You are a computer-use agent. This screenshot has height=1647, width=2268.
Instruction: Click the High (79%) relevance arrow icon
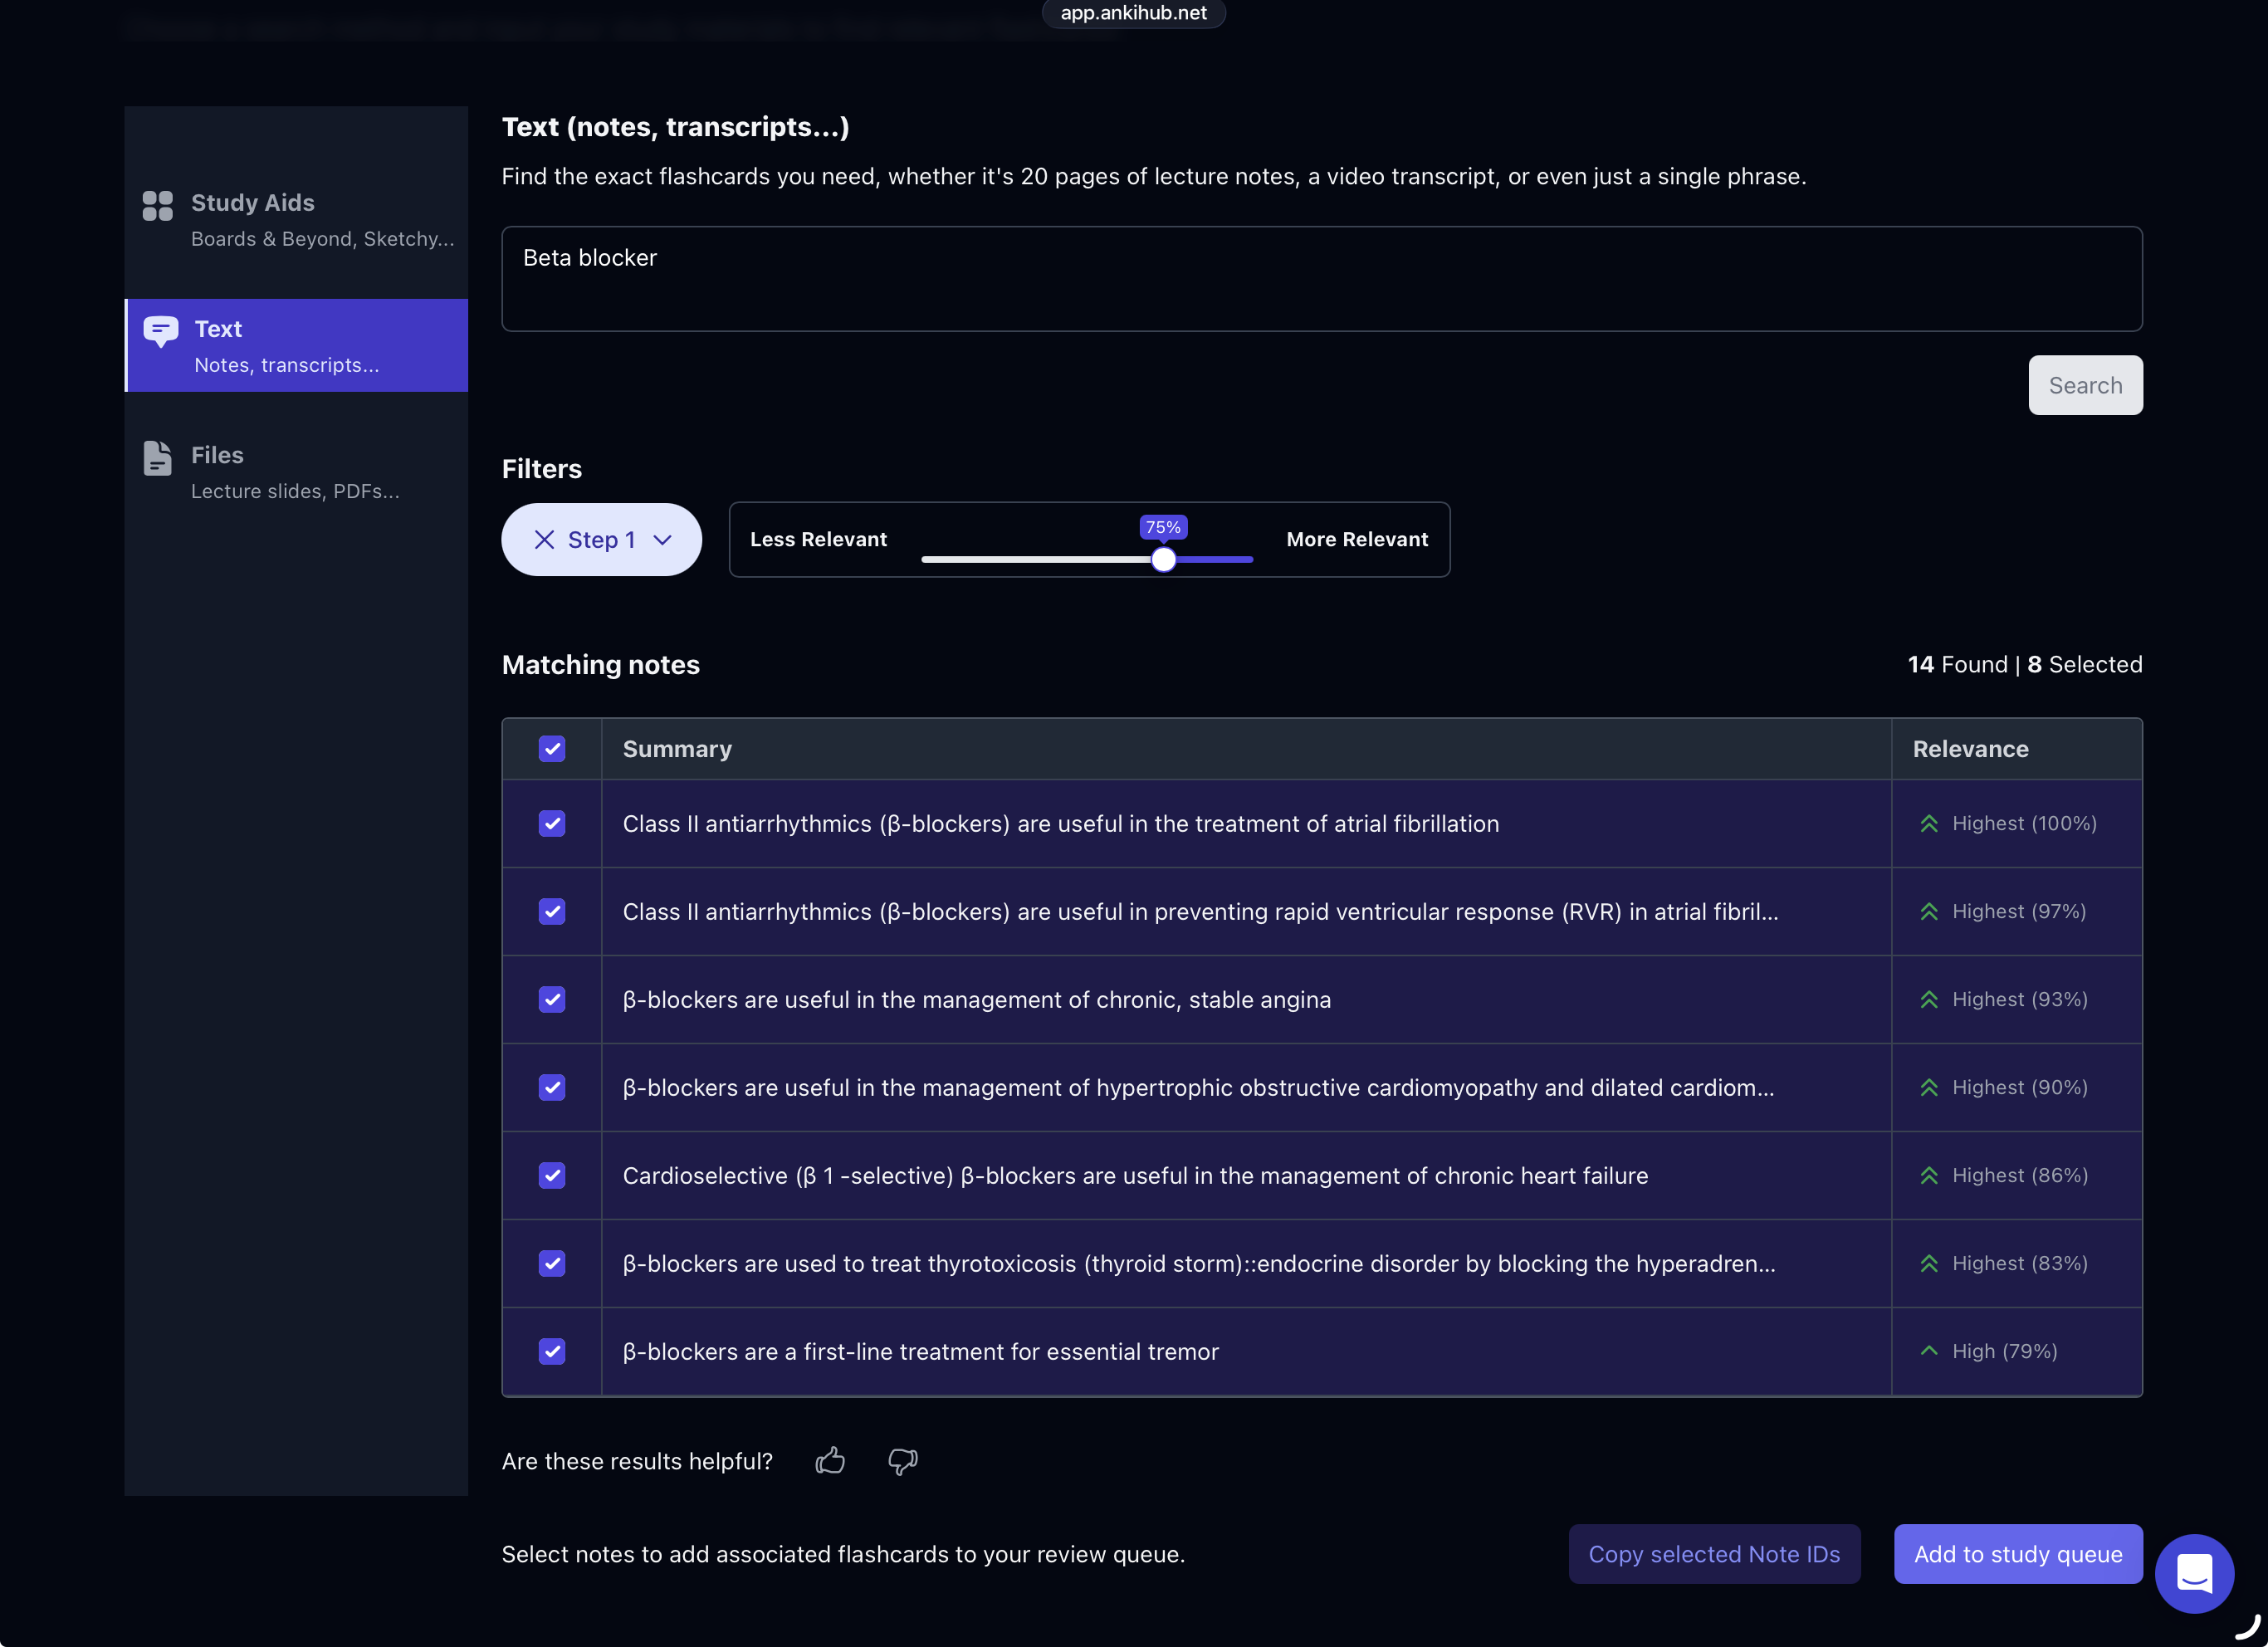click(x=1929, y=1351)
